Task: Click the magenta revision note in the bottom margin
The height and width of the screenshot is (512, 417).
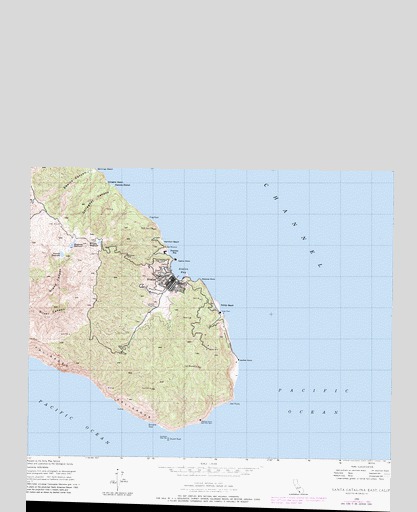Action: point(299,499)
